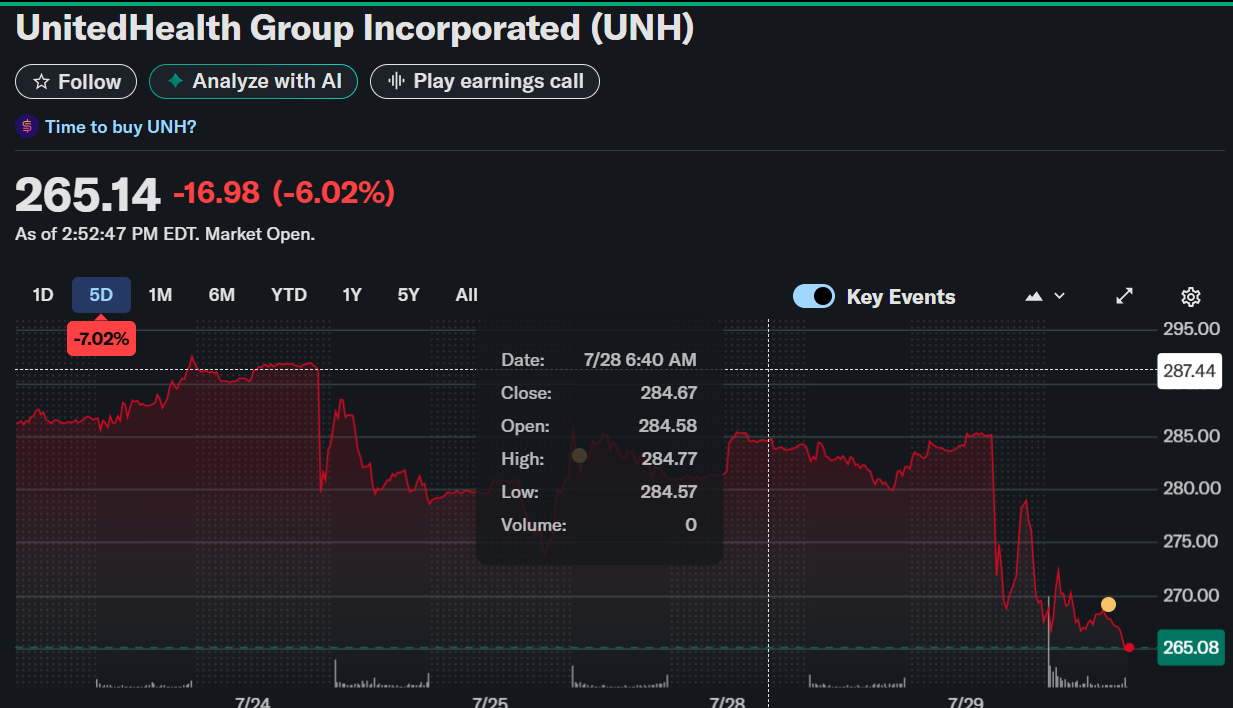Click the -7.02% range change badge
The height and width of the screenshot is (708, 1233).
coord(101,338)
